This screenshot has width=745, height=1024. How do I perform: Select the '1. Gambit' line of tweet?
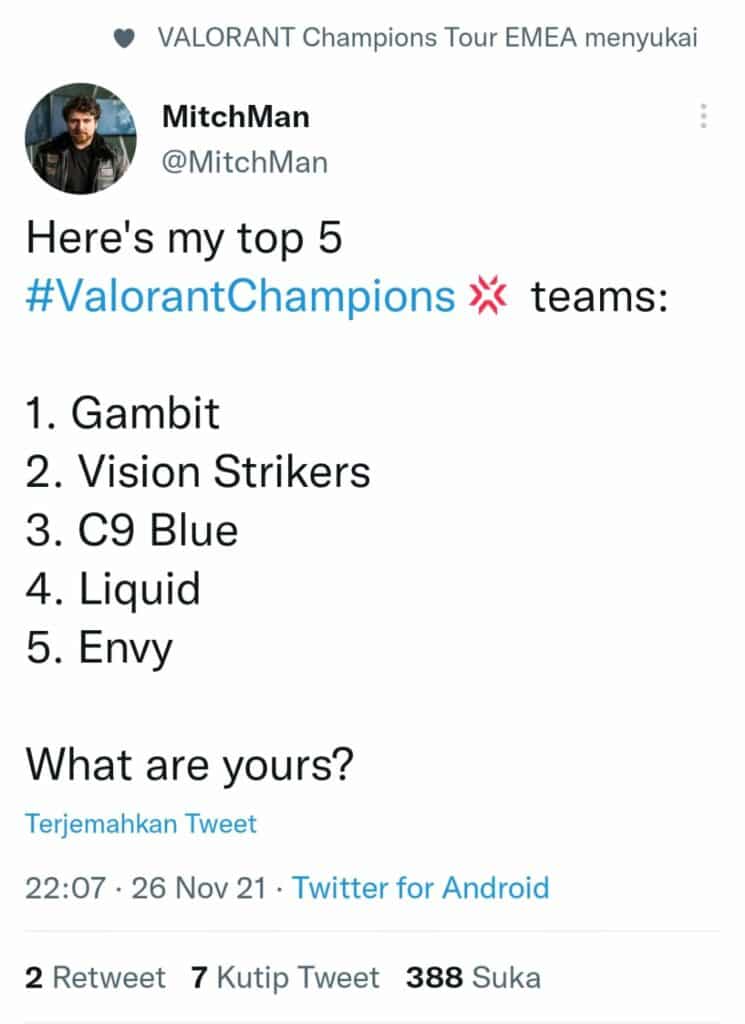[x=122, y=413]
